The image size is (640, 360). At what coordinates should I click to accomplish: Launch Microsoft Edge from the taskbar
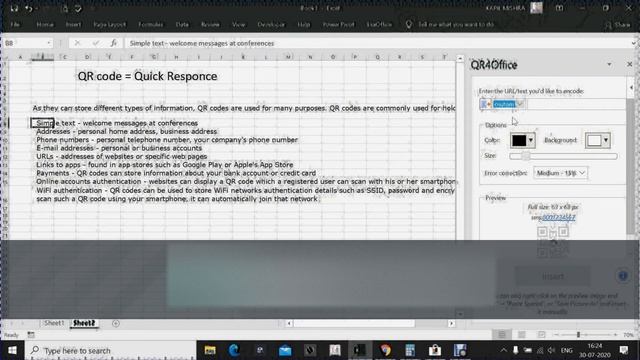234,350
